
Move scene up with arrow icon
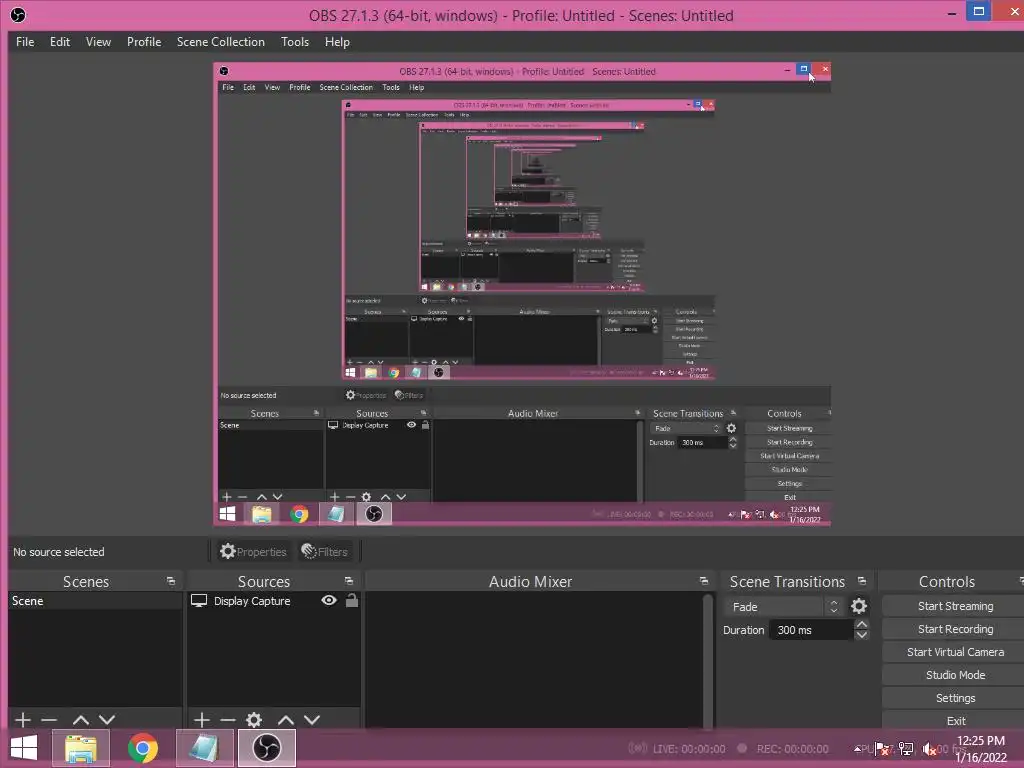click(x=80, y=720)
